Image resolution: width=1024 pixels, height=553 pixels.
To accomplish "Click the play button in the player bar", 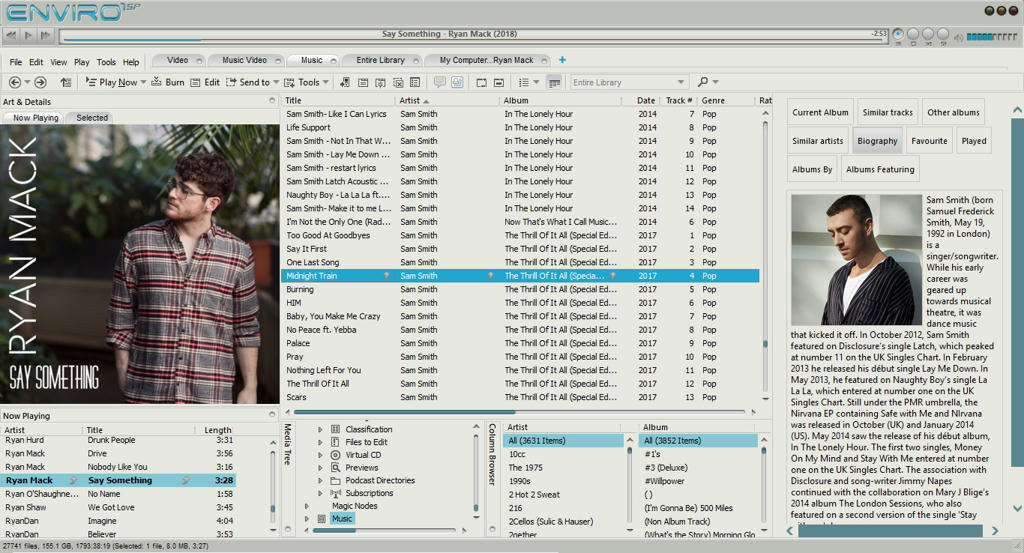I will 28,35.
